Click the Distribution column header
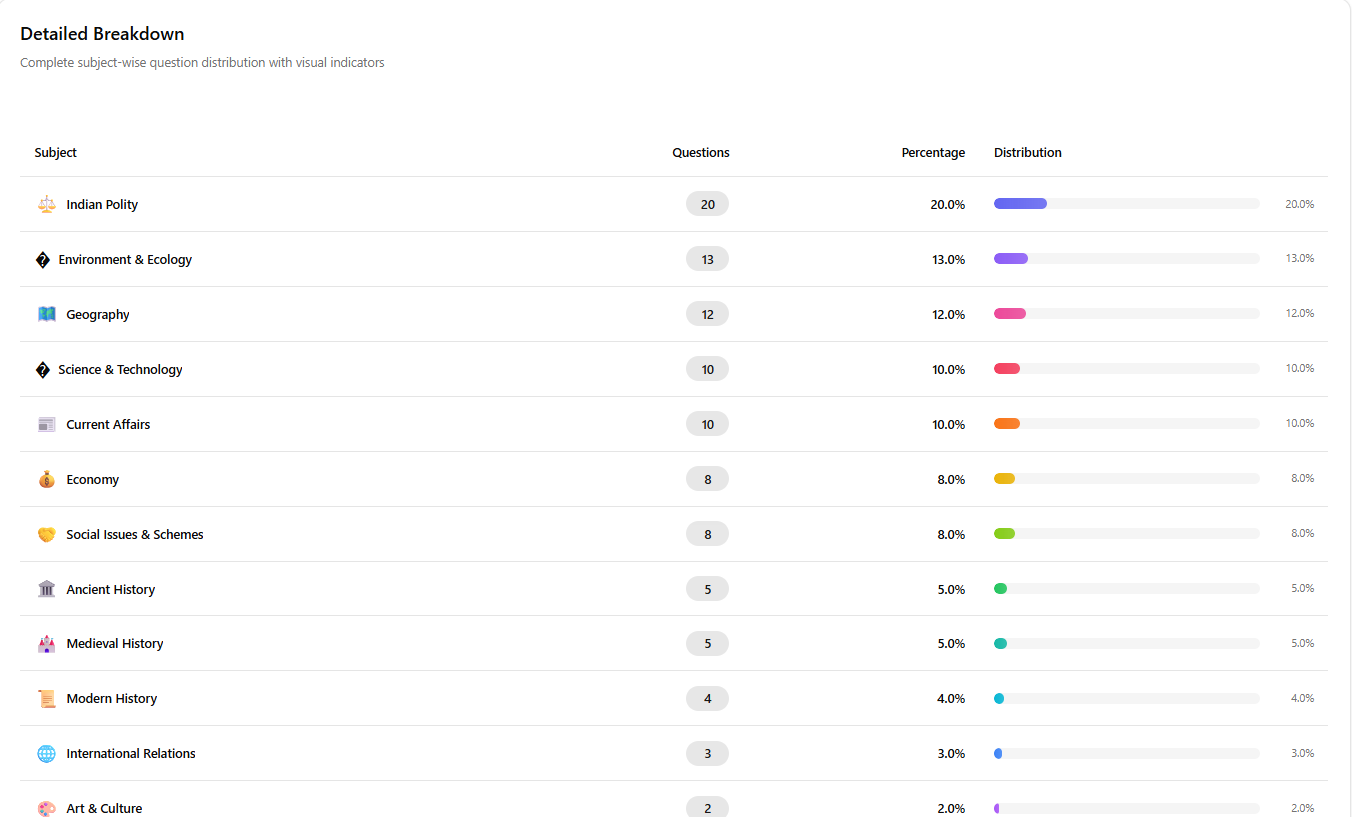The image size is (1352, 817). tap(1027, 153)
